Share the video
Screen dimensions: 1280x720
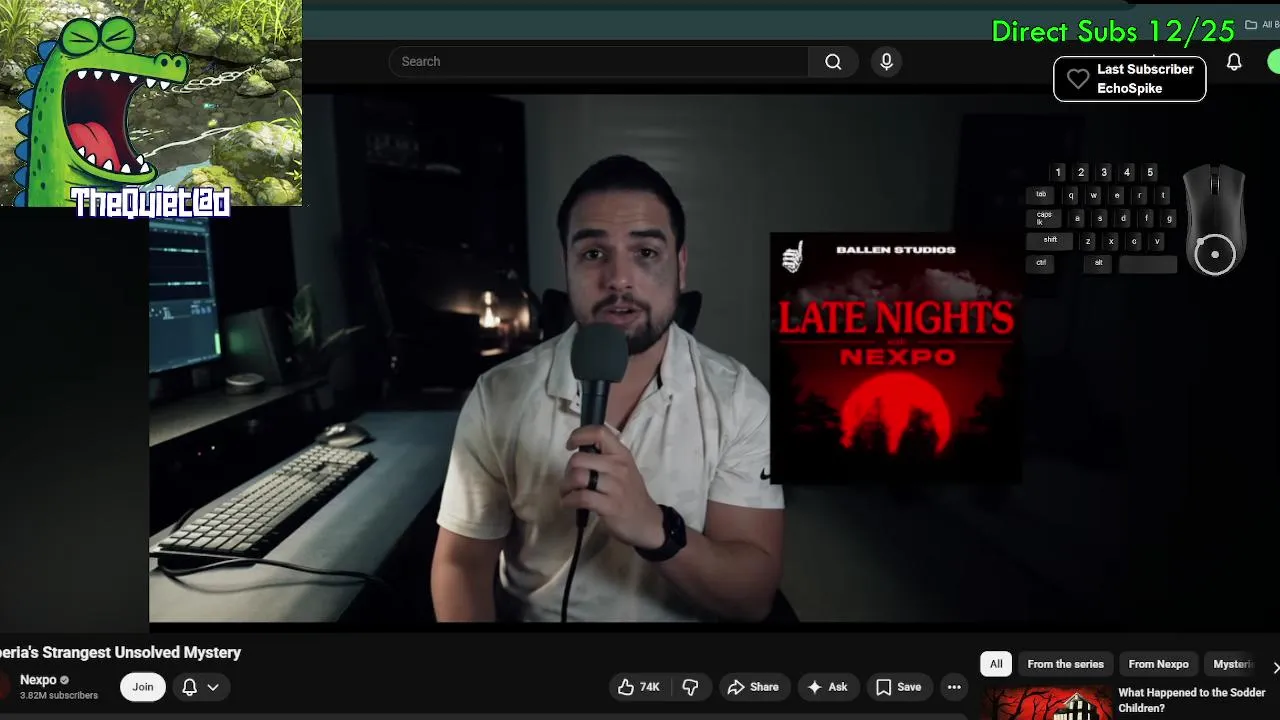[752, 687]
